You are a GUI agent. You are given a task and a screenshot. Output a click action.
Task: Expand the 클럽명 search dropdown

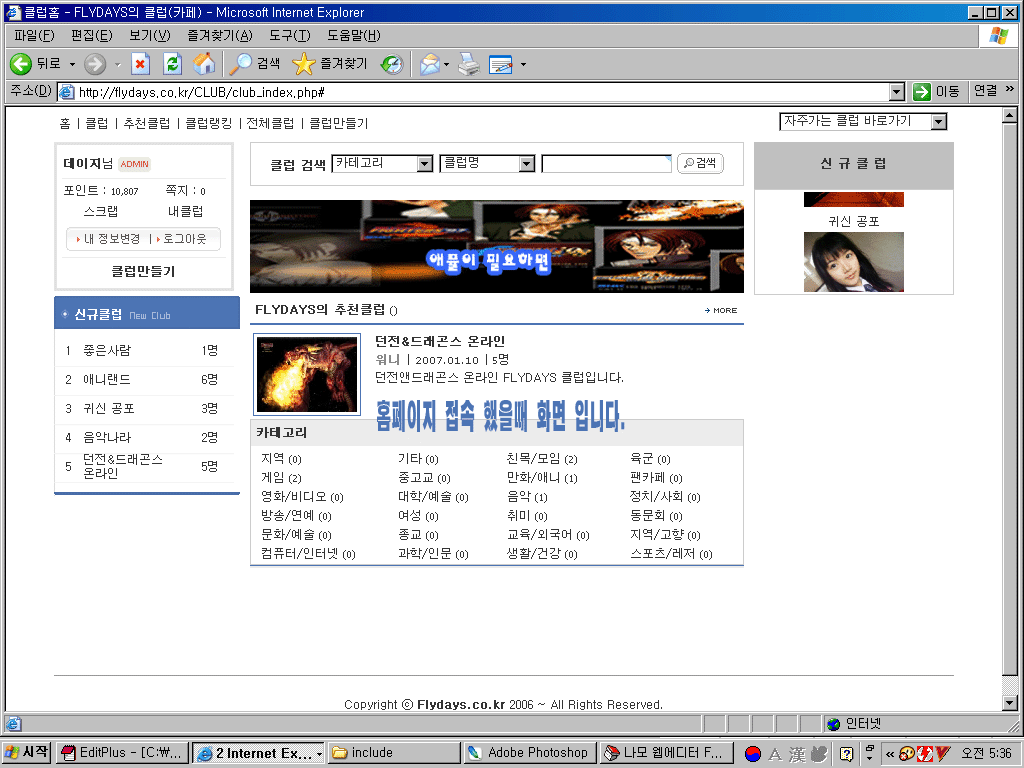(x=526, y=164)
